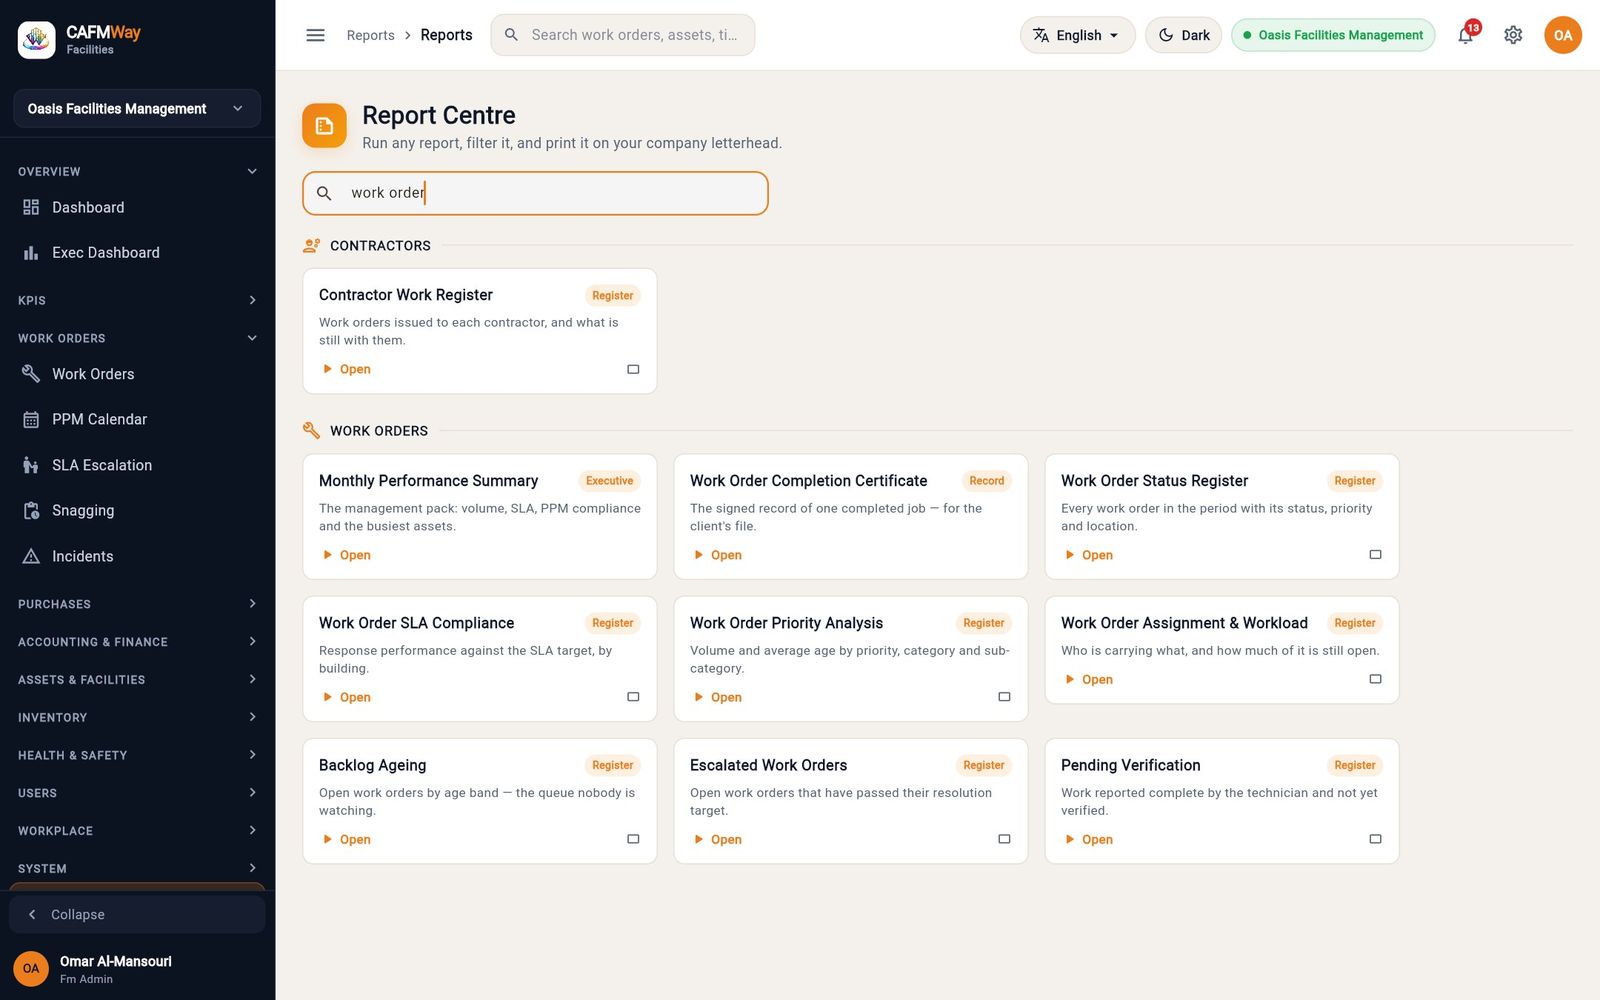Screen dimensions: 1600x1000
Task: Click the PPM Calendar icon
Action: pos(31,420)
